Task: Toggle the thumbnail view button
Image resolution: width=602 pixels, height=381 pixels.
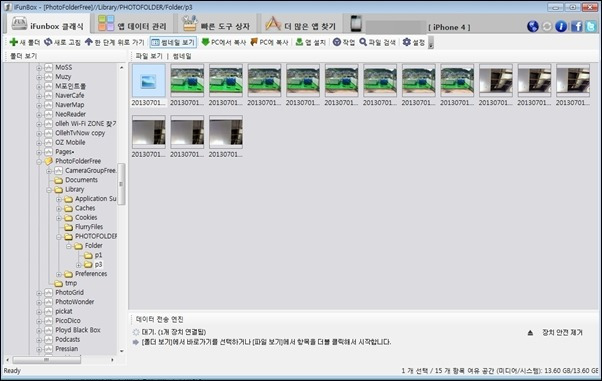Action: 173,42
